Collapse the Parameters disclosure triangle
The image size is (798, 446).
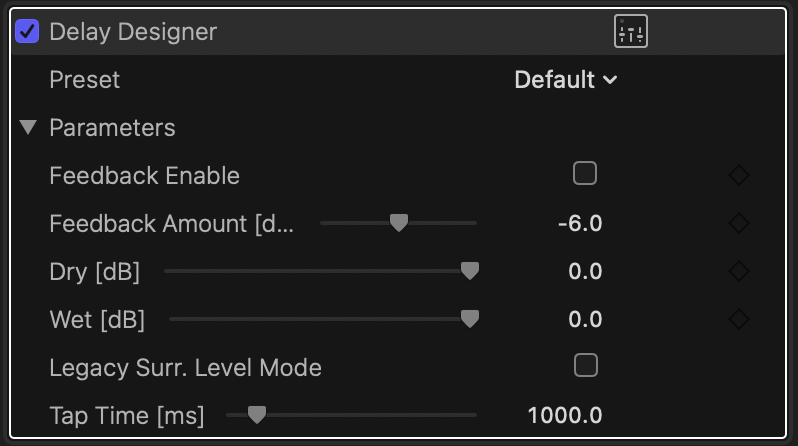[28, 127]
